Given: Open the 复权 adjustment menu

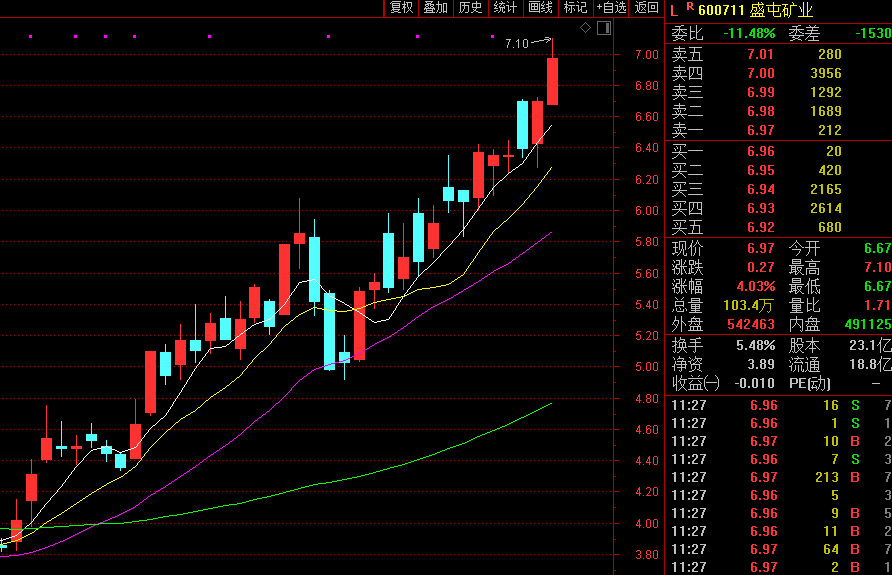Looking at the screenshot, I should (x=401, y=8).
